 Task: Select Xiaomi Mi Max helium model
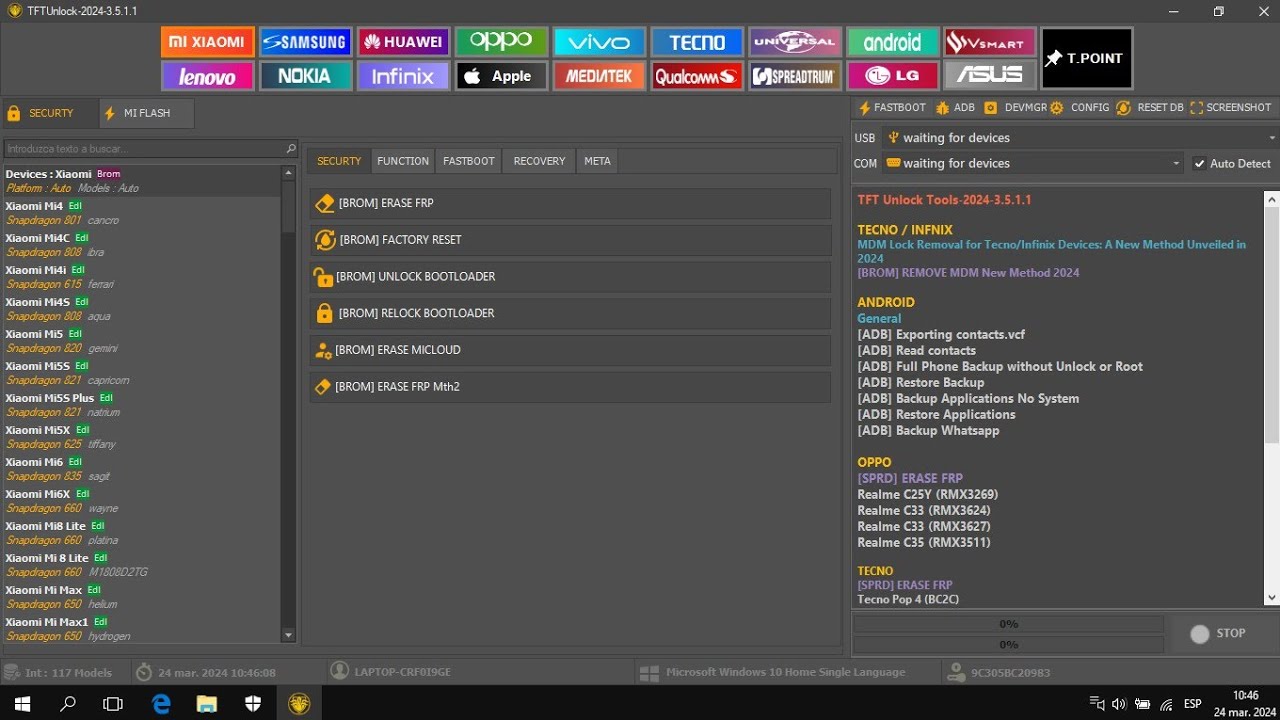[x=142, y=597]
